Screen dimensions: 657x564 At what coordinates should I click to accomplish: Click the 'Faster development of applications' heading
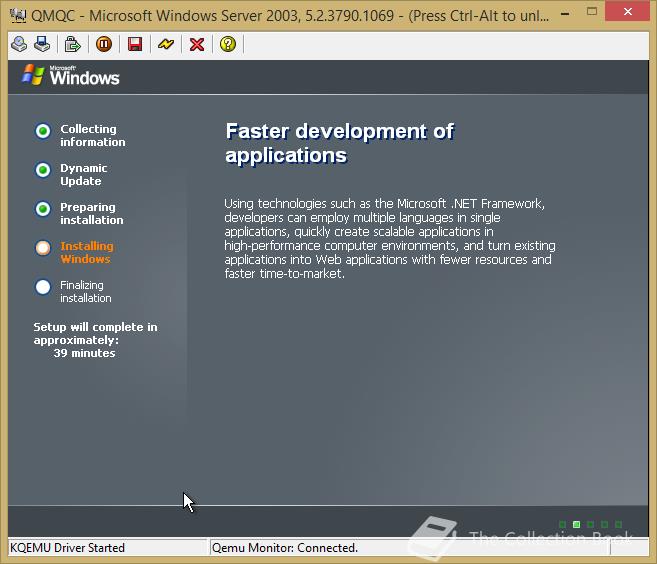pos(339,143)
